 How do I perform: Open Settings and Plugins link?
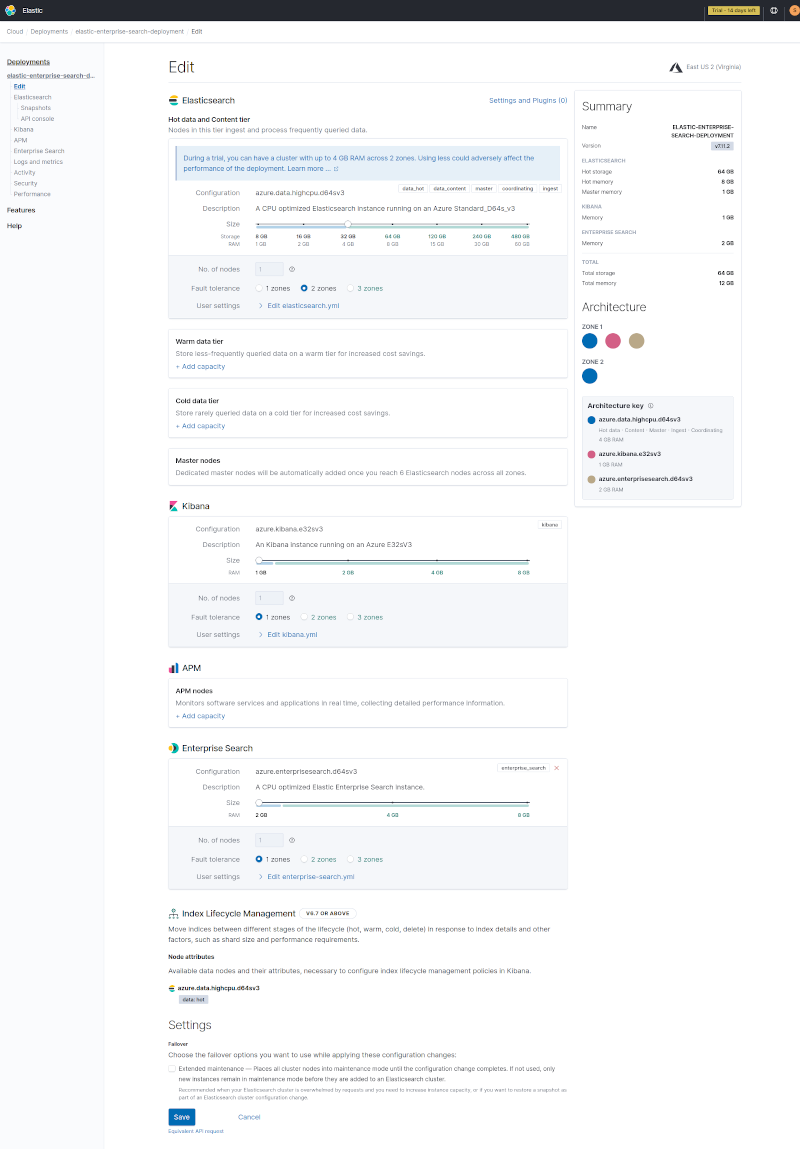tap(527, 101)
